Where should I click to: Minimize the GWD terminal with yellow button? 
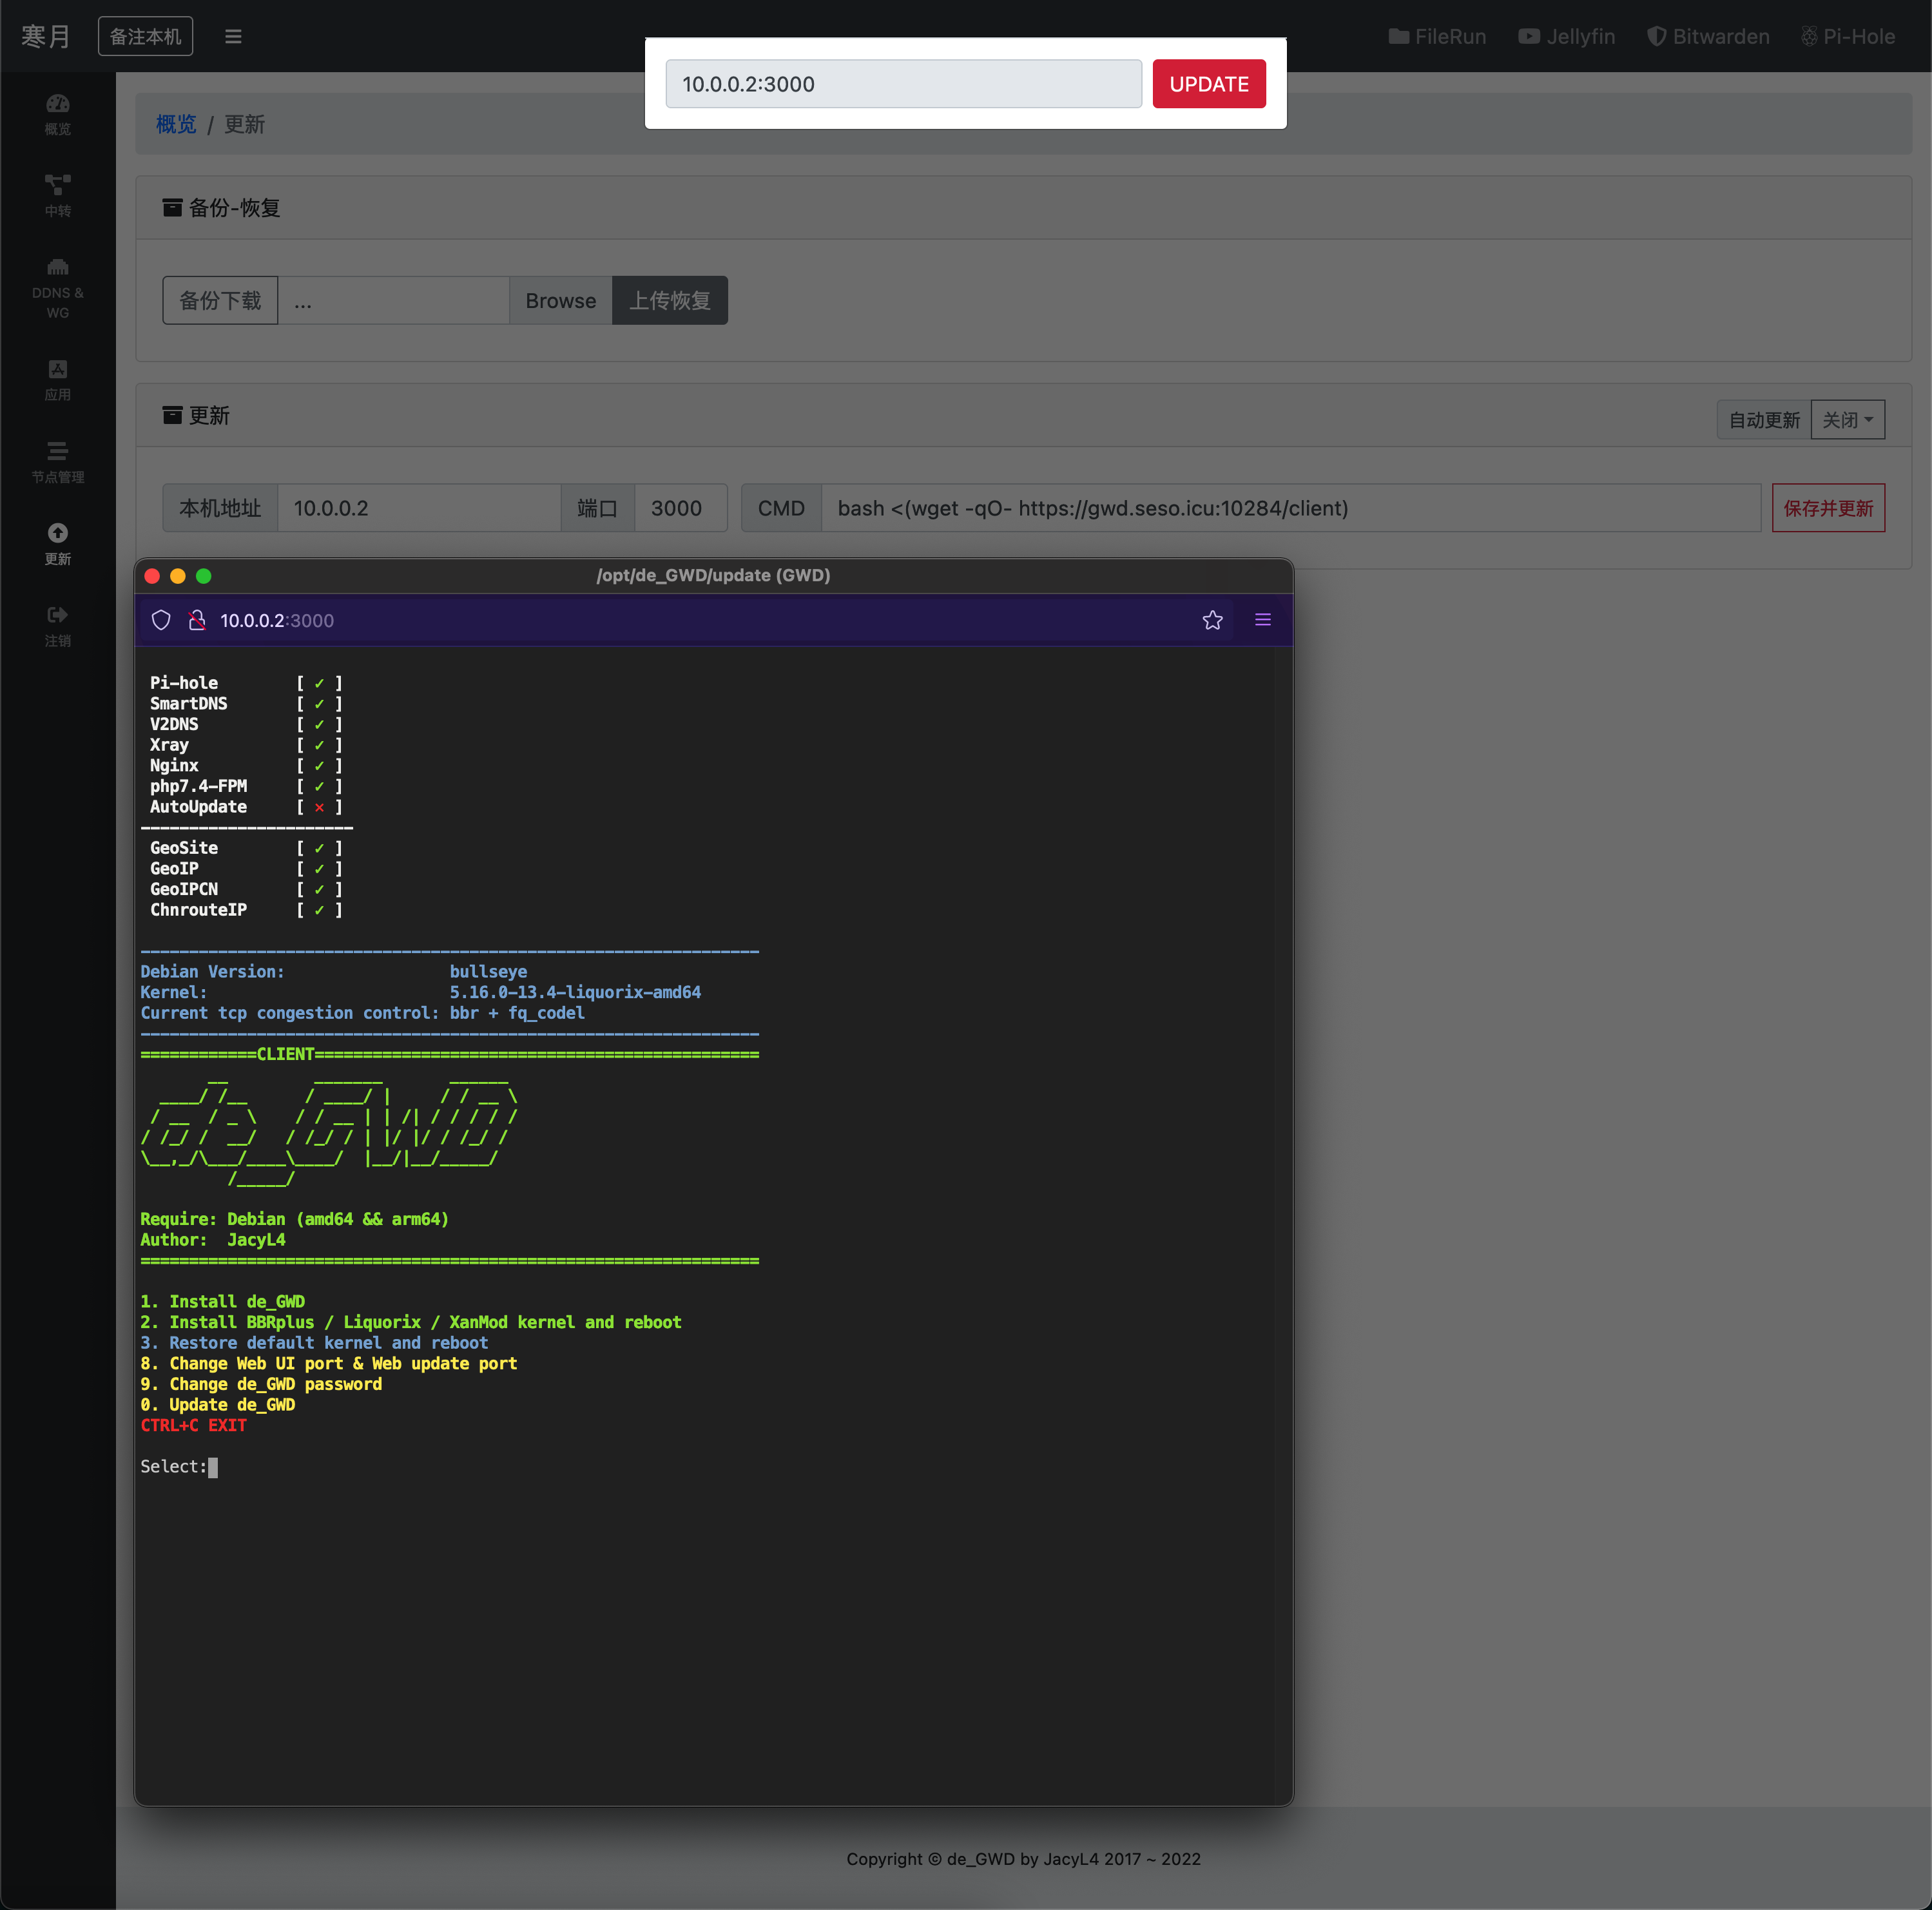click(x=178, y=575)
